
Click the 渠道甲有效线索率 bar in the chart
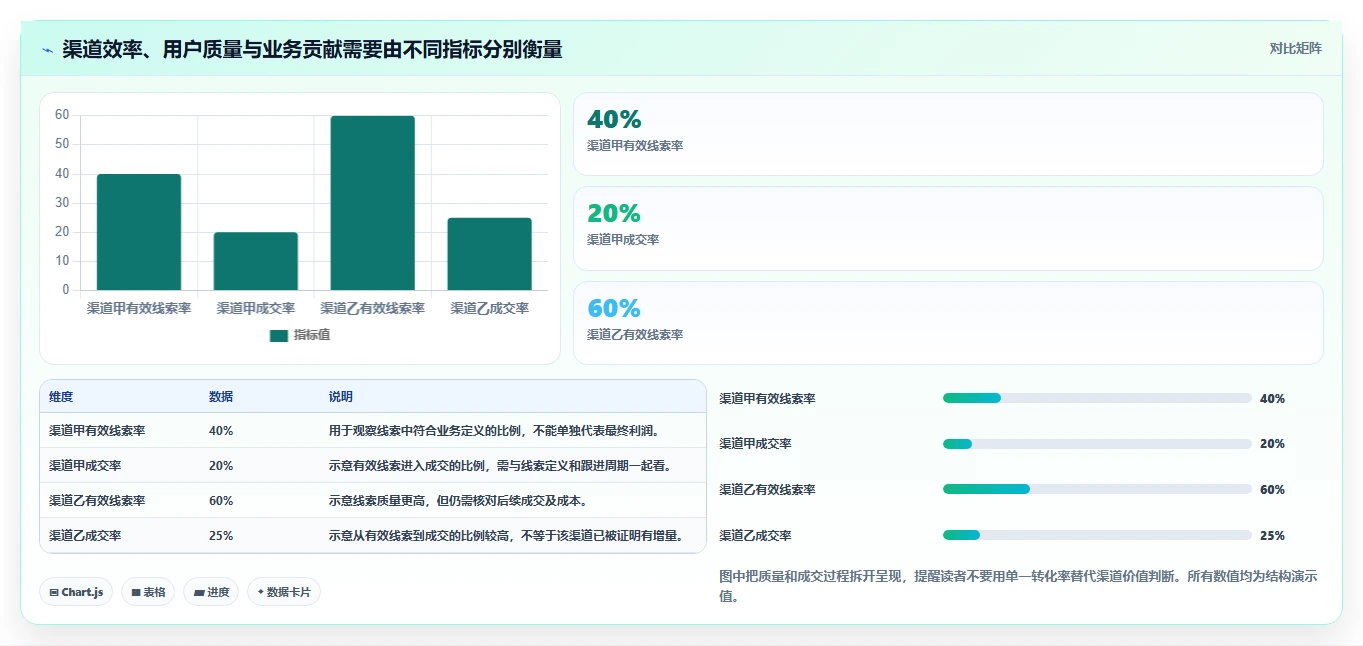139,232
